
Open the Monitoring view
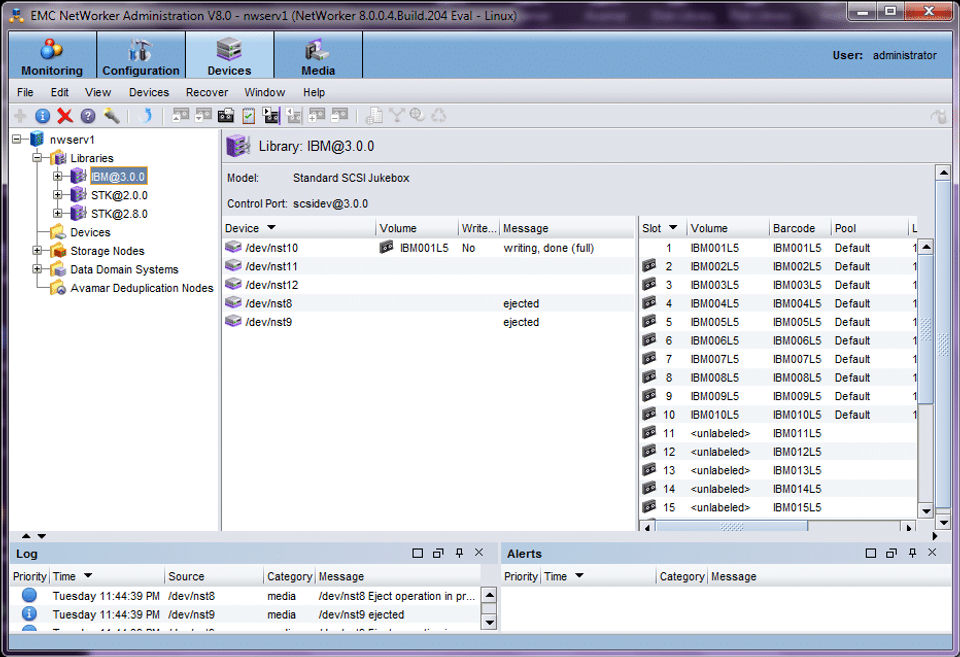tap(52, 56)
